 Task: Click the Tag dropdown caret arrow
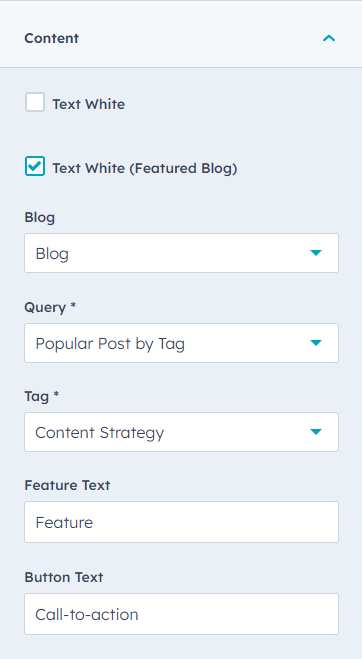tap(316, 432)
